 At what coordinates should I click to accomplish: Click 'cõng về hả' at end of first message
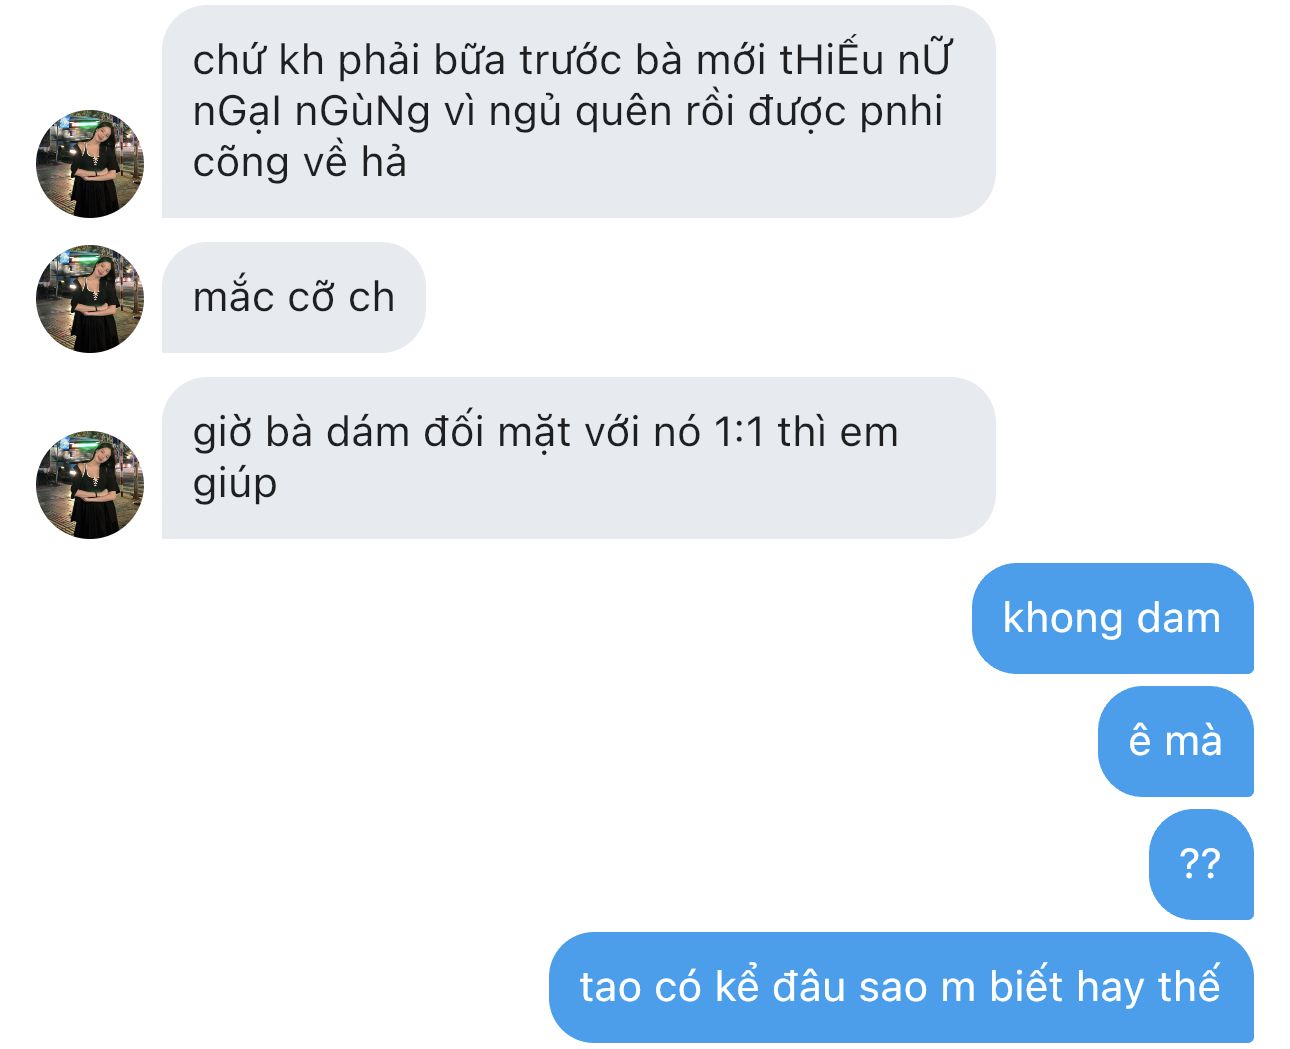click(x=300, y=162)
